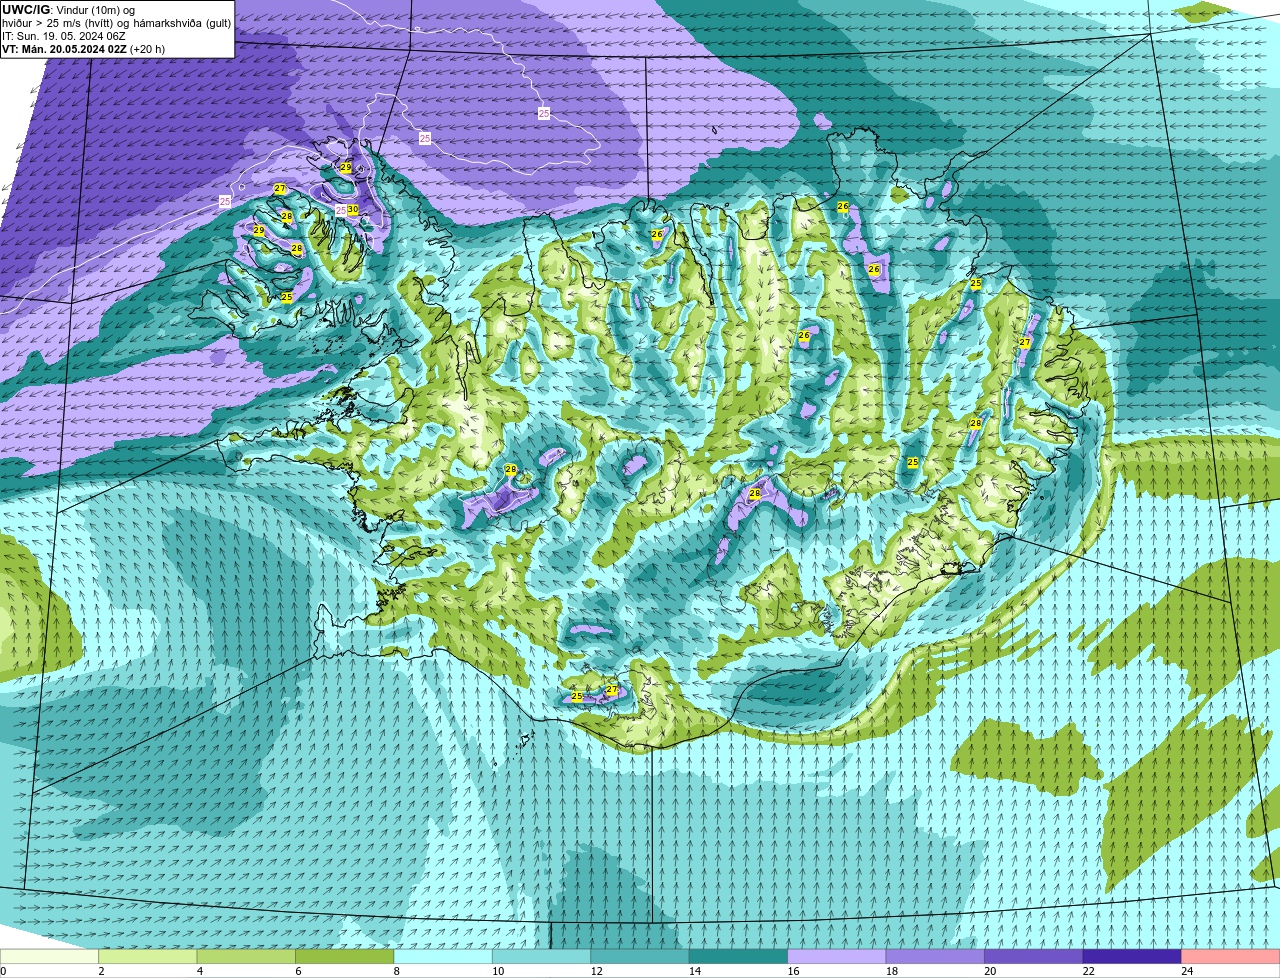Click the yellow 30 gust label in Westfjords
Viewport: 1280px width, 978px height.
[353, 209]
